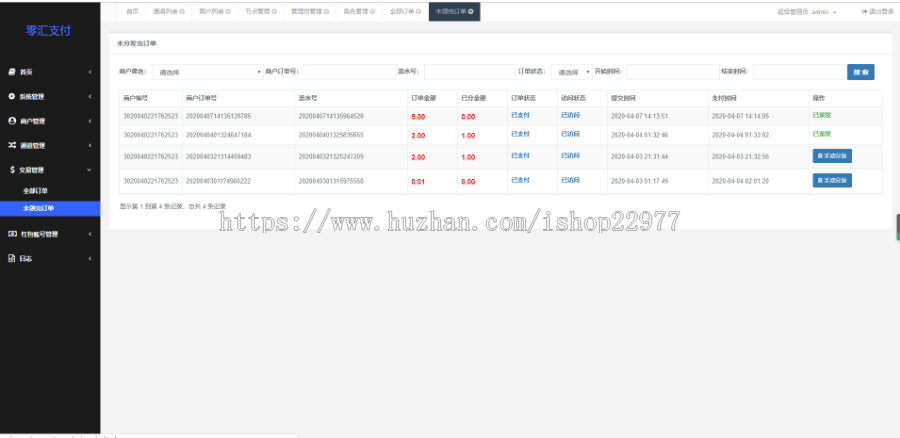
Task: Close the 角色管理 tab
Action: [x=373, y=11]
